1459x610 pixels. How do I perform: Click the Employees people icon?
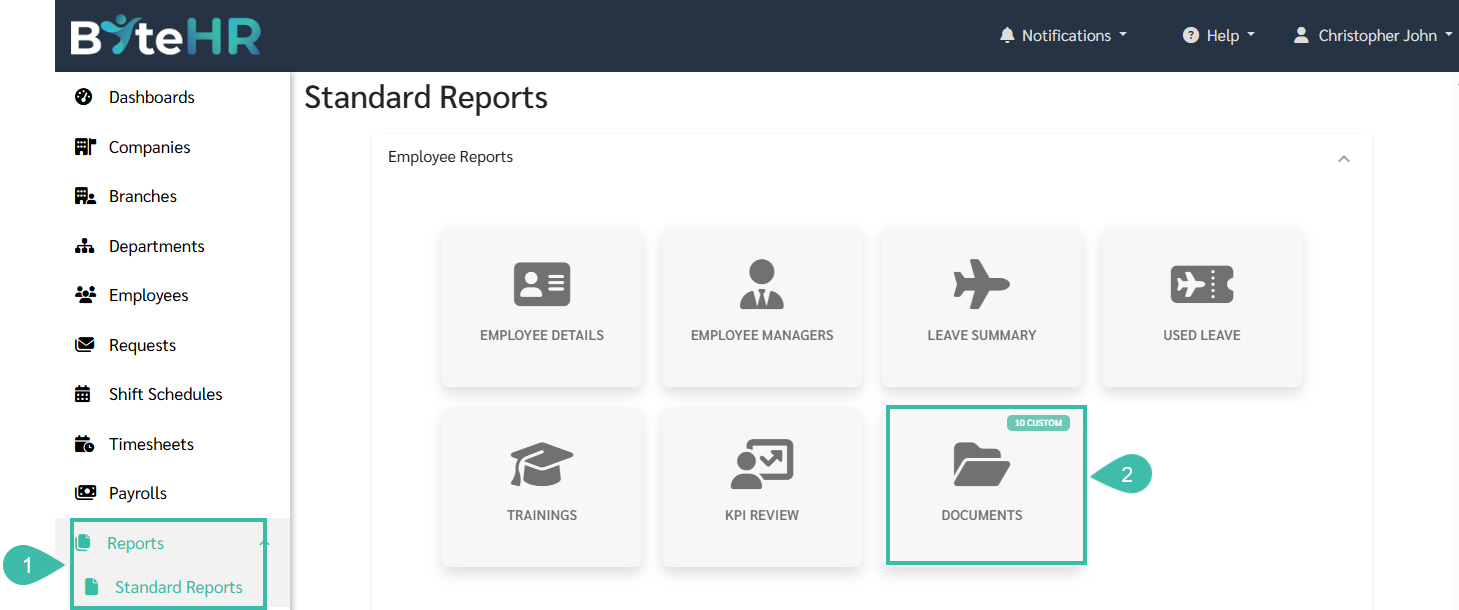(x=85, y=295)
